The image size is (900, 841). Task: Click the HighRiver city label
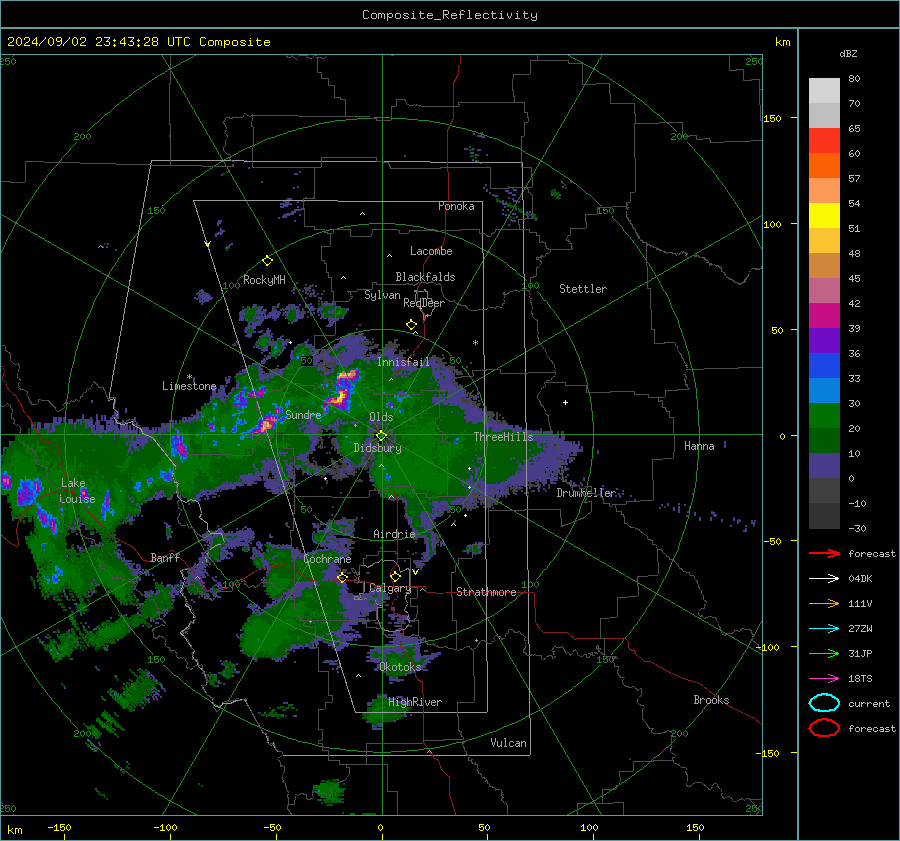(x=415, y=702)
